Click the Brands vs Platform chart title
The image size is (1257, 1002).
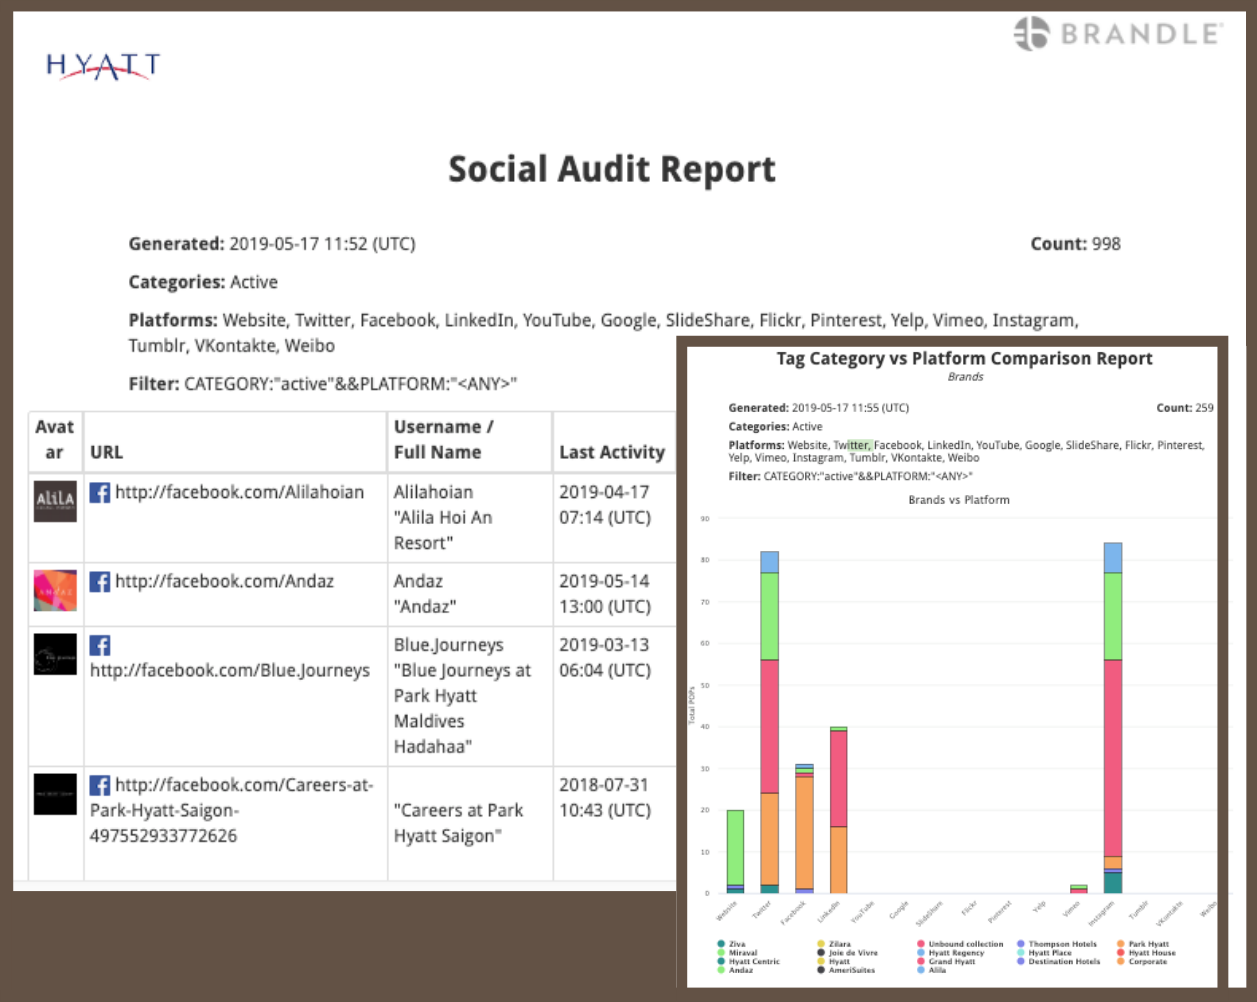click(x=959, y=500)
